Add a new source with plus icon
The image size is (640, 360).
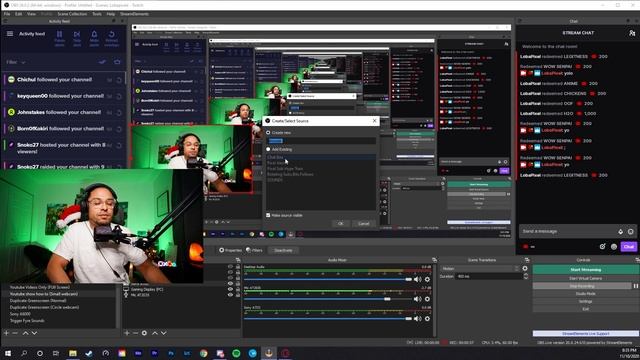pyautogui.click(x=127, y=333)
